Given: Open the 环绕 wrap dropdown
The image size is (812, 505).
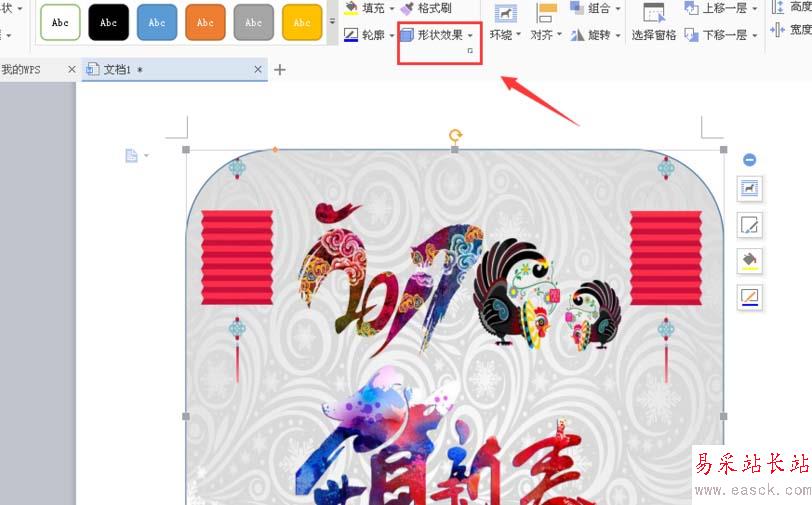Looking at the screenshot, I should (x=505, y=35).
